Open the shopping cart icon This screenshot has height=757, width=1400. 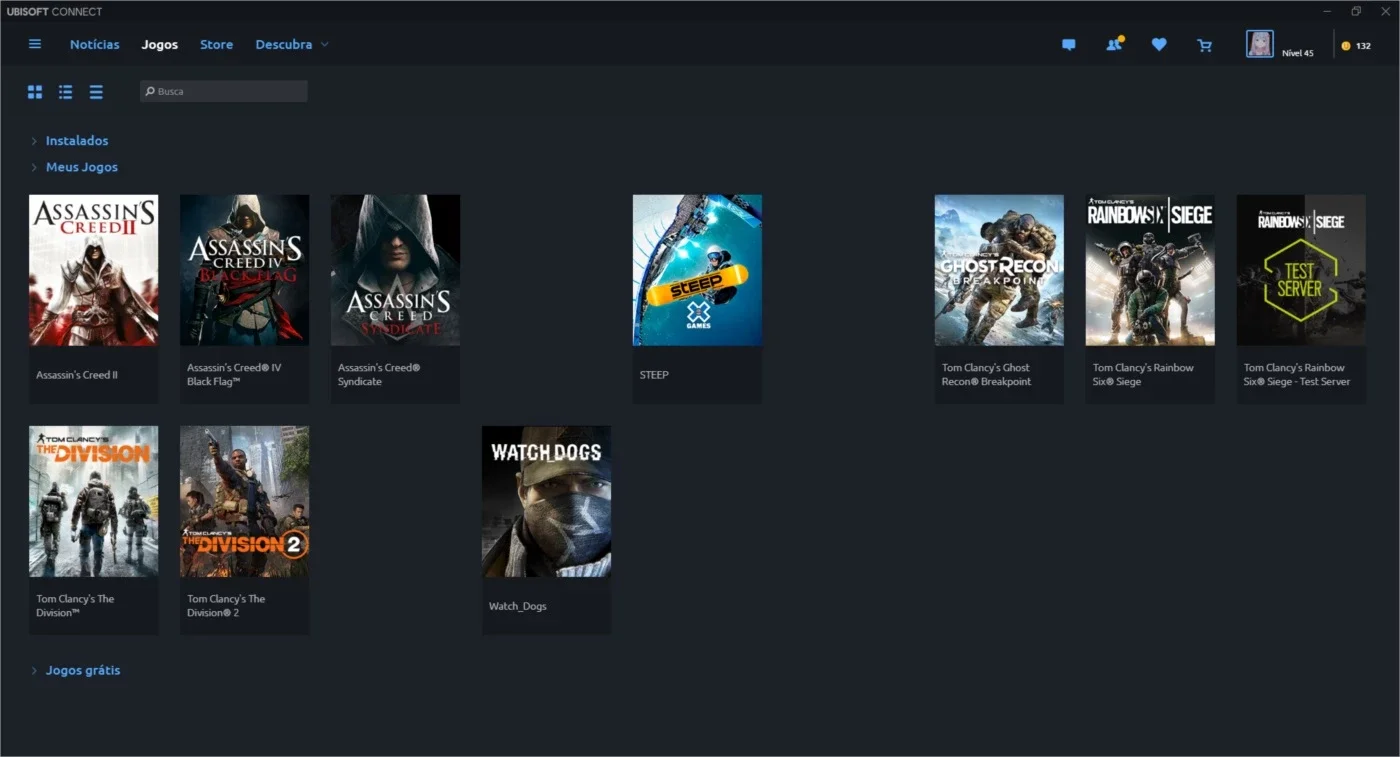[1204, 45]
